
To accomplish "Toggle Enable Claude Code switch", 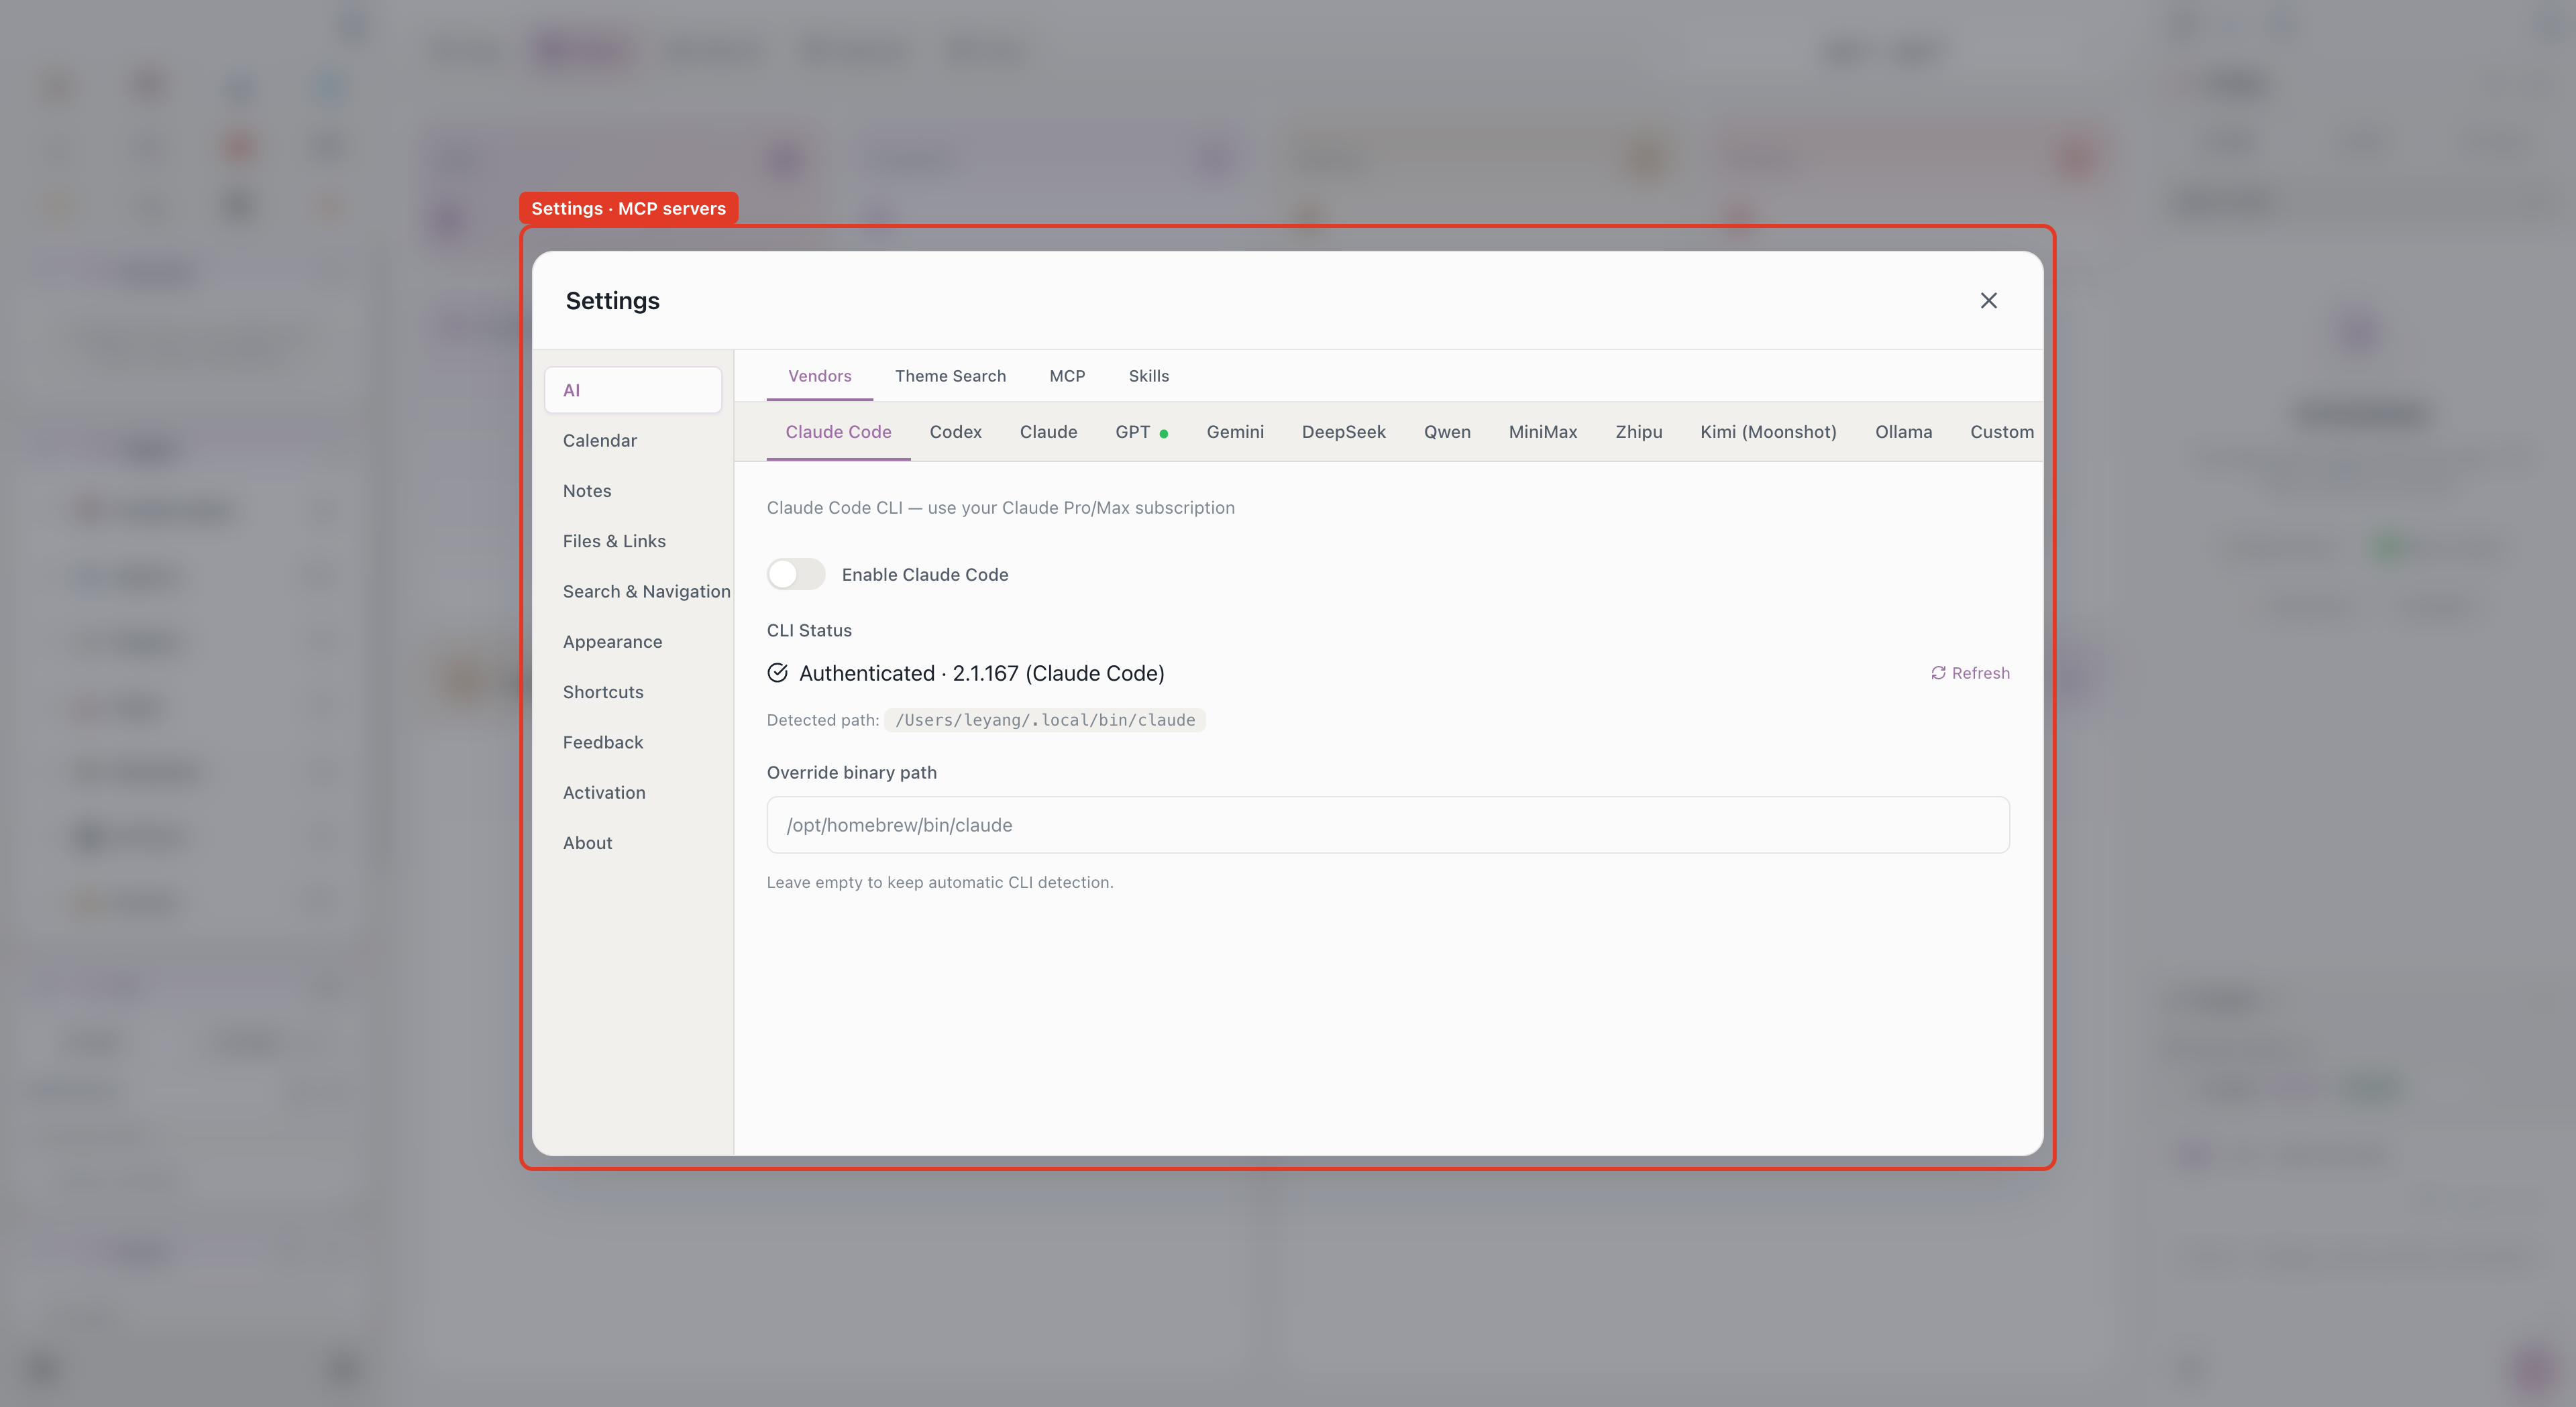I will click(796, 574).
